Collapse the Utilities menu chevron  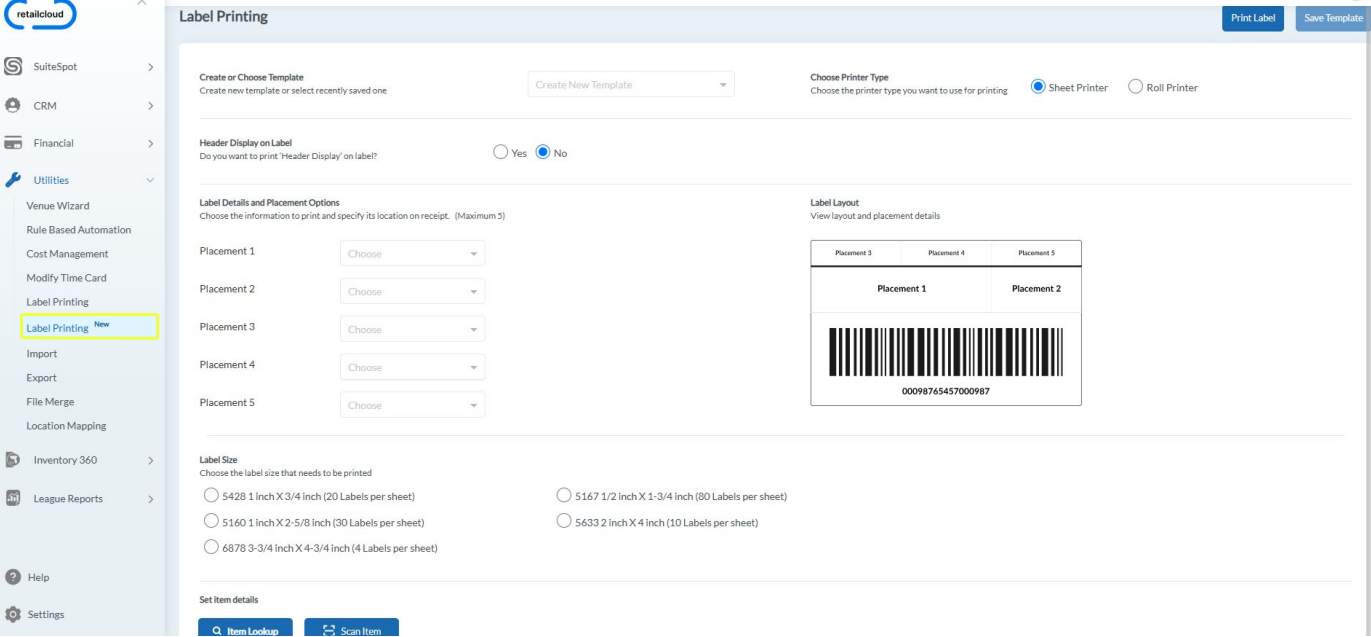click(150, 180)
